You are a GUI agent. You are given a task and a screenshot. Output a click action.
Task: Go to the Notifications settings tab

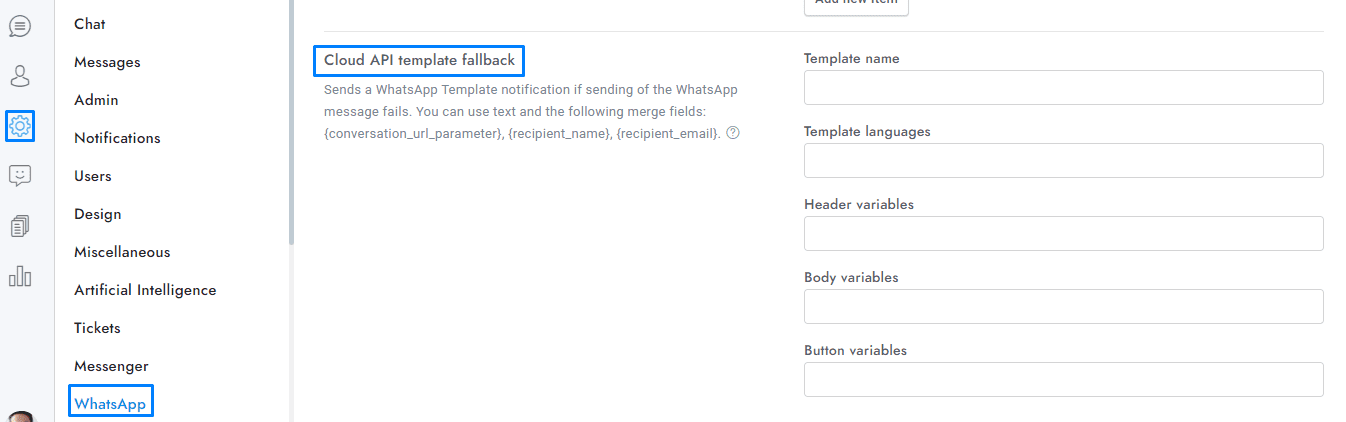click(x=117, y=138)
